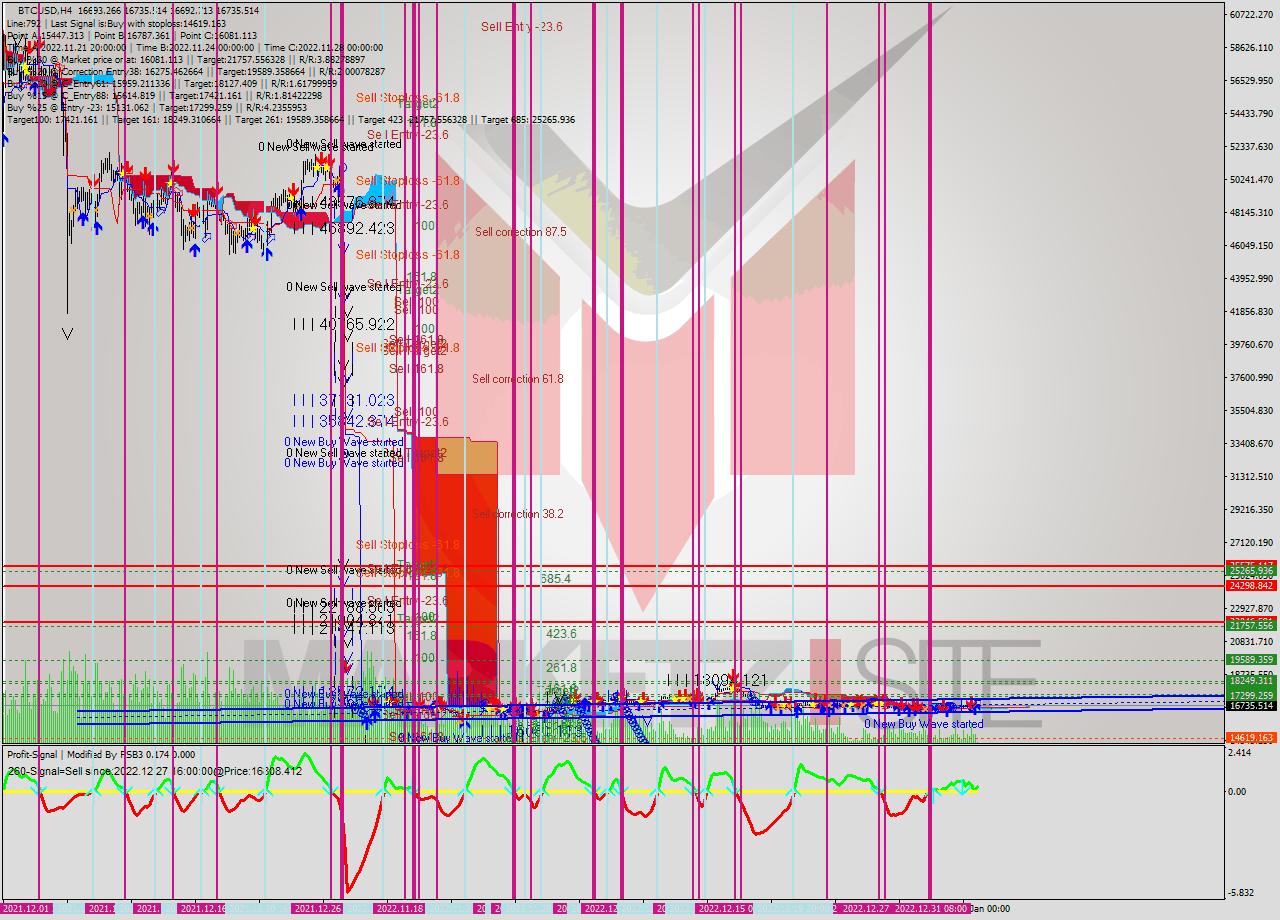Click the 46049.150 price scale value
Viewport: 1280px width, 920px height.
coord(1250,245)
